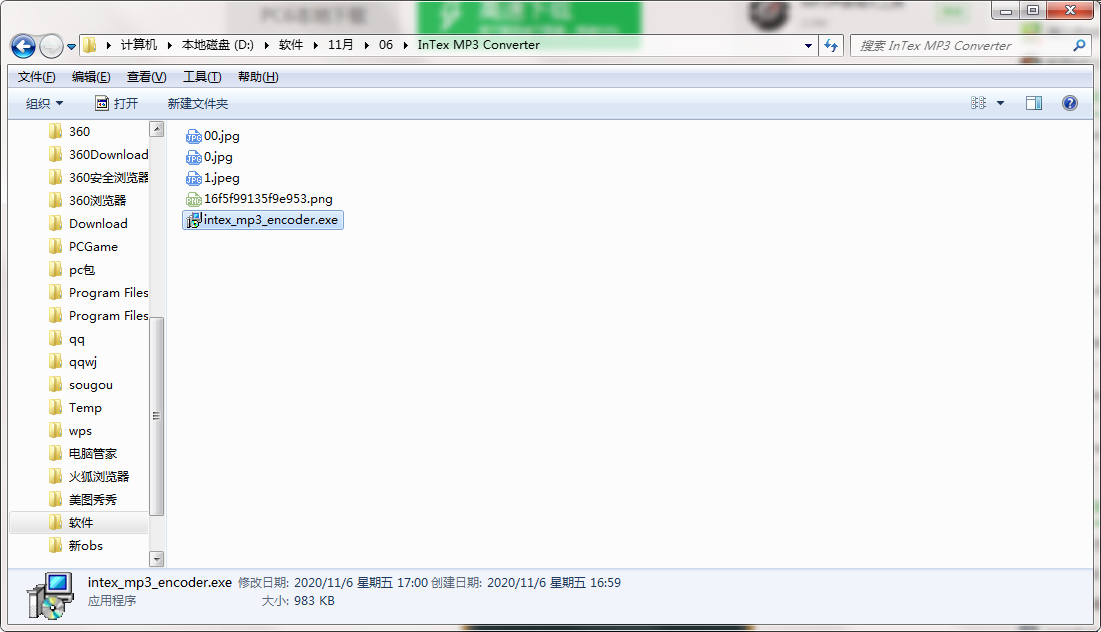Screen dimensions: 1101x632
Task: Select the pc包 folder in the tree
Action: point(72,270)
